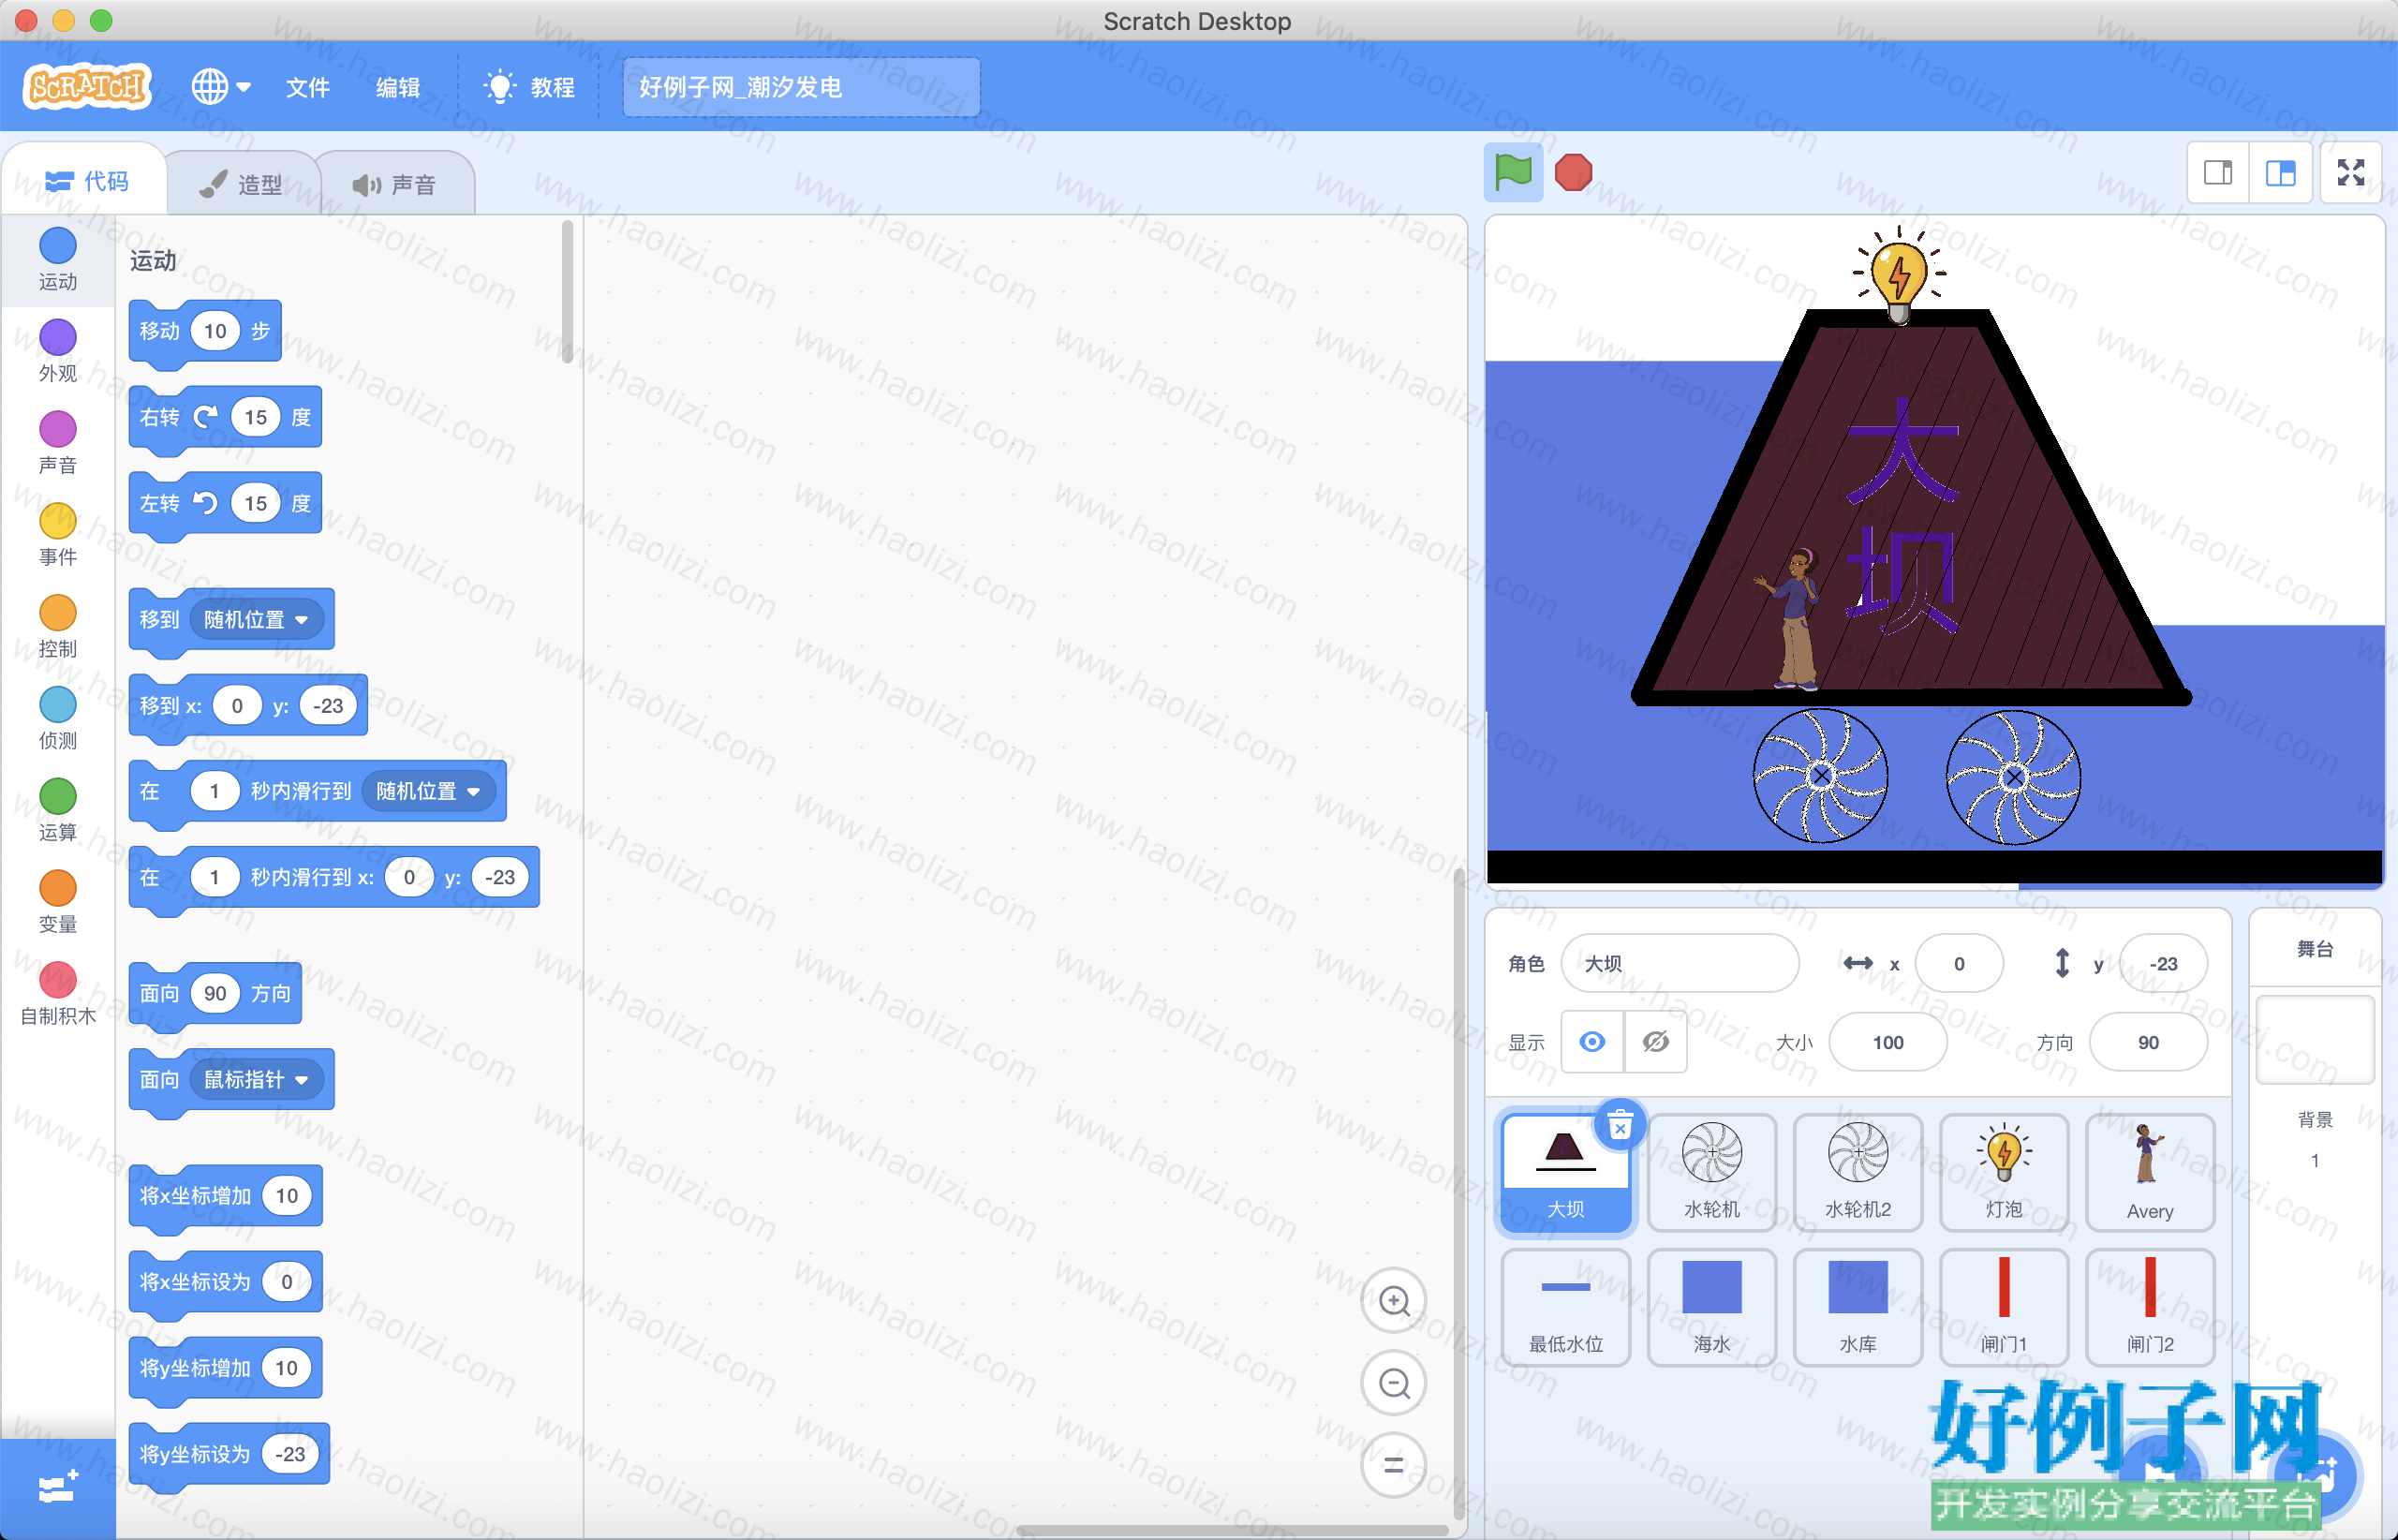Switch to small stage layout
The height and width of the screenshot is (1540, 2398).
pos(2218,173)
